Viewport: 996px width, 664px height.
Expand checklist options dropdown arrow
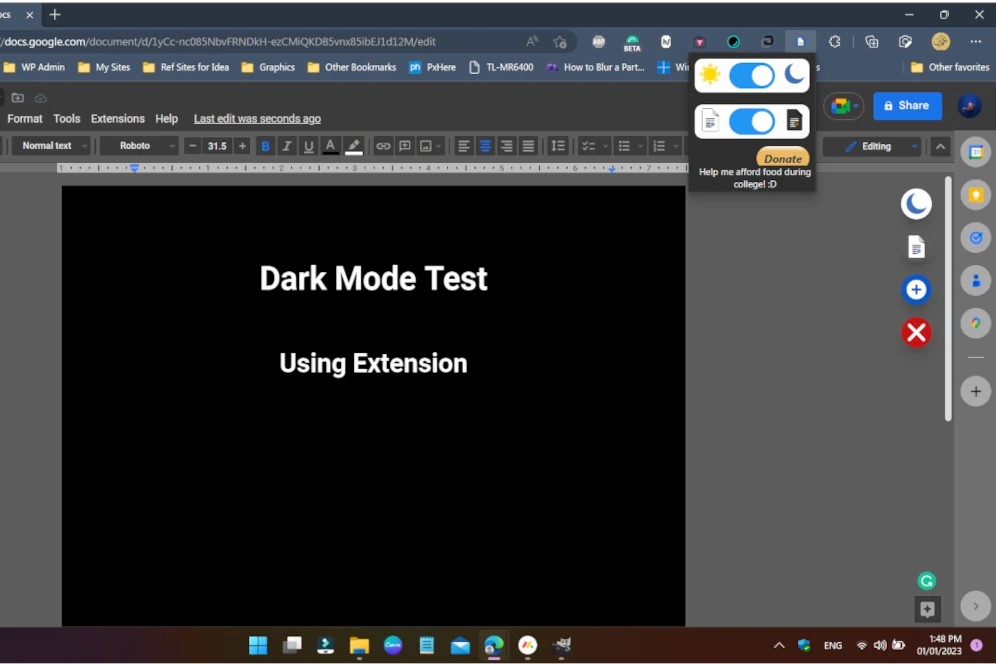(605, 147)
